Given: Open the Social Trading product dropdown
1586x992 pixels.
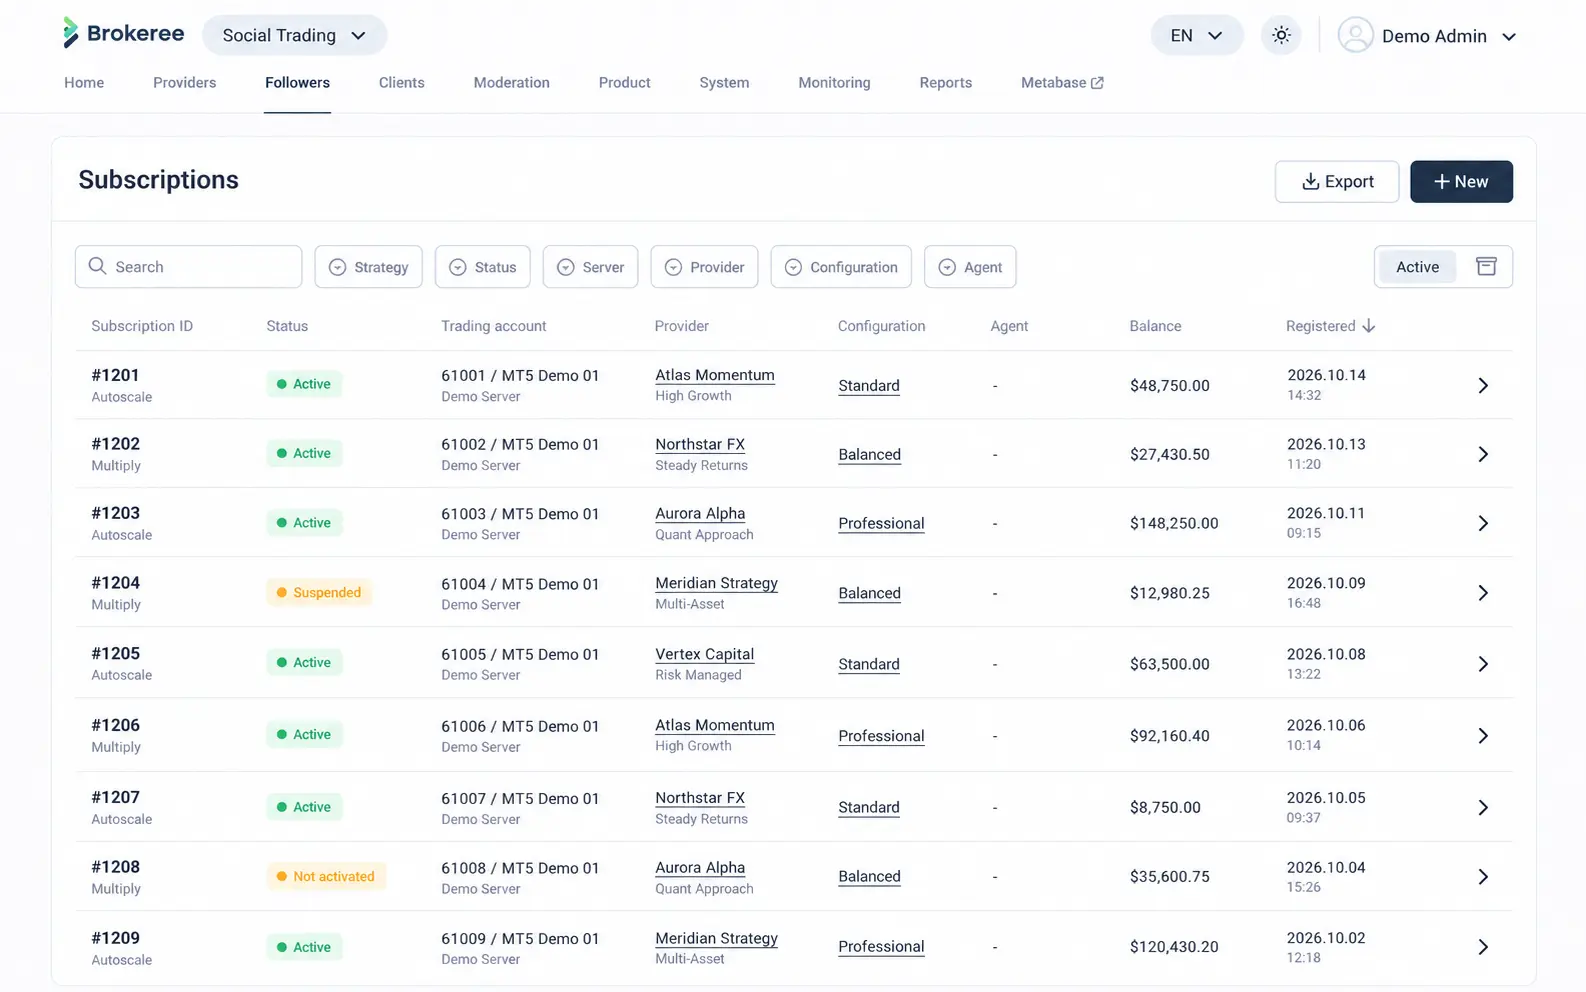Looking at the screenshot, I should tap(294, 35).
